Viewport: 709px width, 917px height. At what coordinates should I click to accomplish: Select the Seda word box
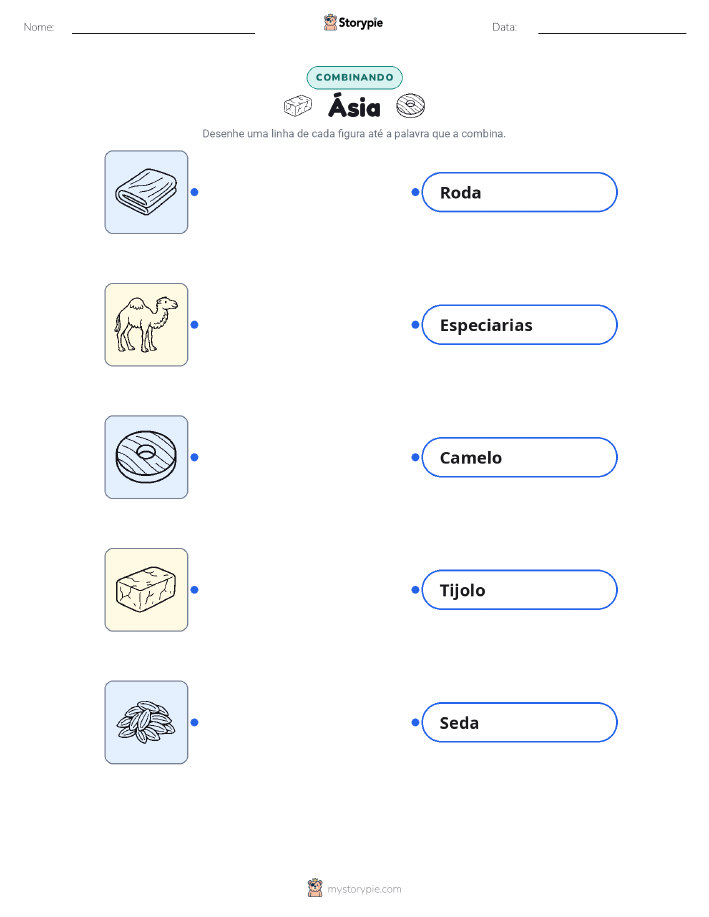[519, 722]
